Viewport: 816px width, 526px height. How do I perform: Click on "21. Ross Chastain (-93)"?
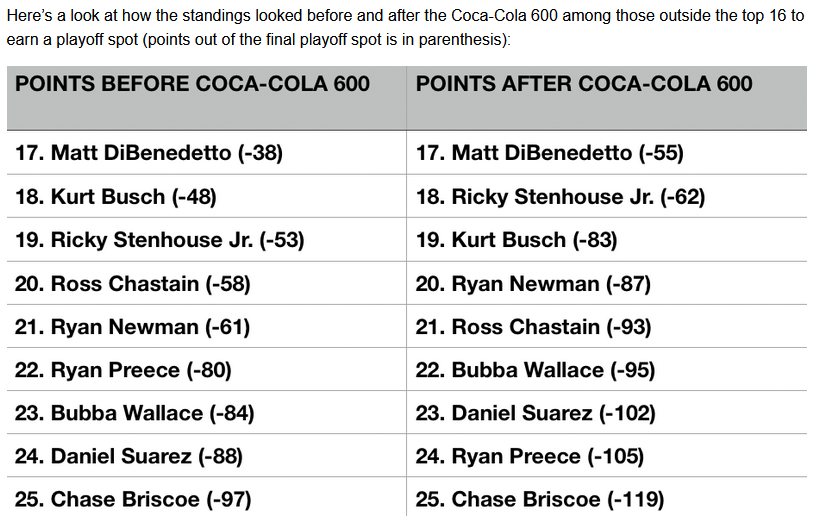point(534,327)
